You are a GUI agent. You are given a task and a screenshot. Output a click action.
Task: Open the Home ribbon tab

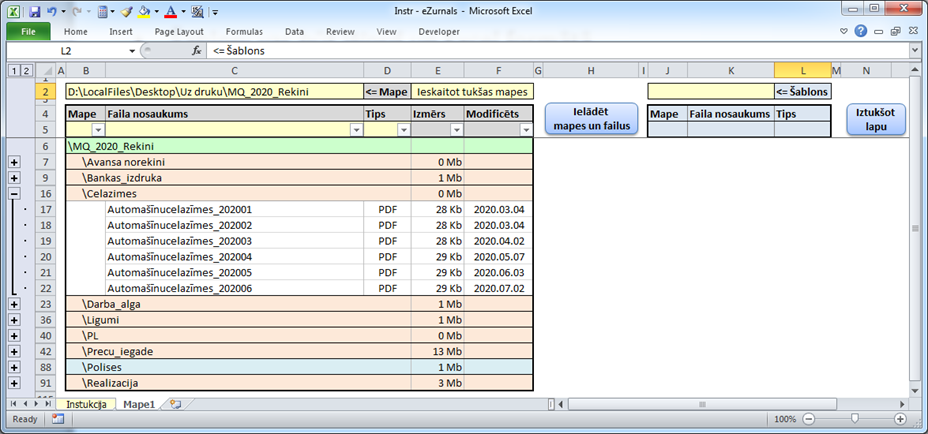coord(76,32)
